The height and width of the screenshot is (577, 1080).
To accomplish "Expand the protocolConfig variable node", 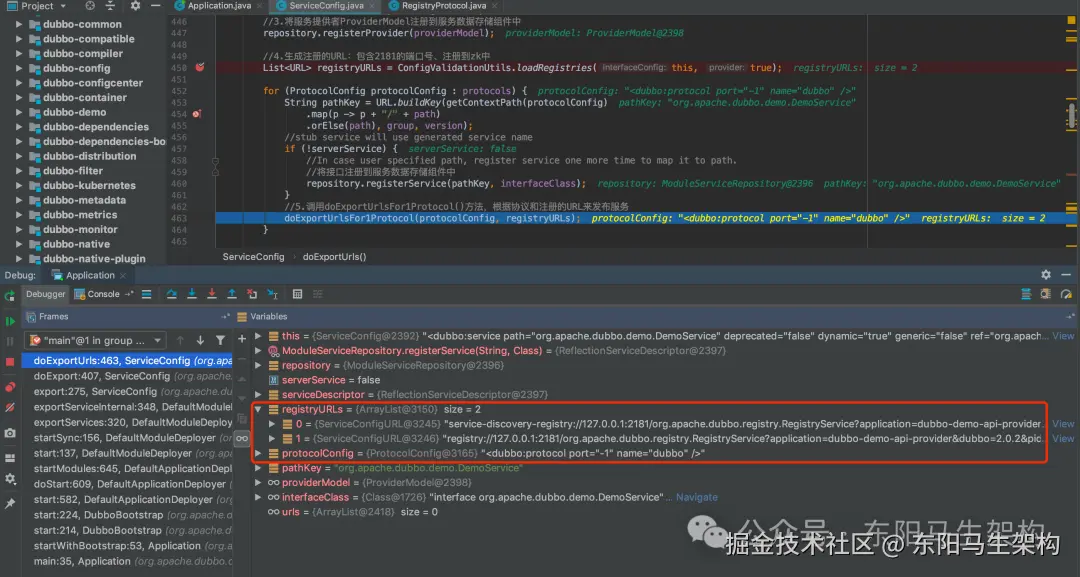I will coord(258,453).
